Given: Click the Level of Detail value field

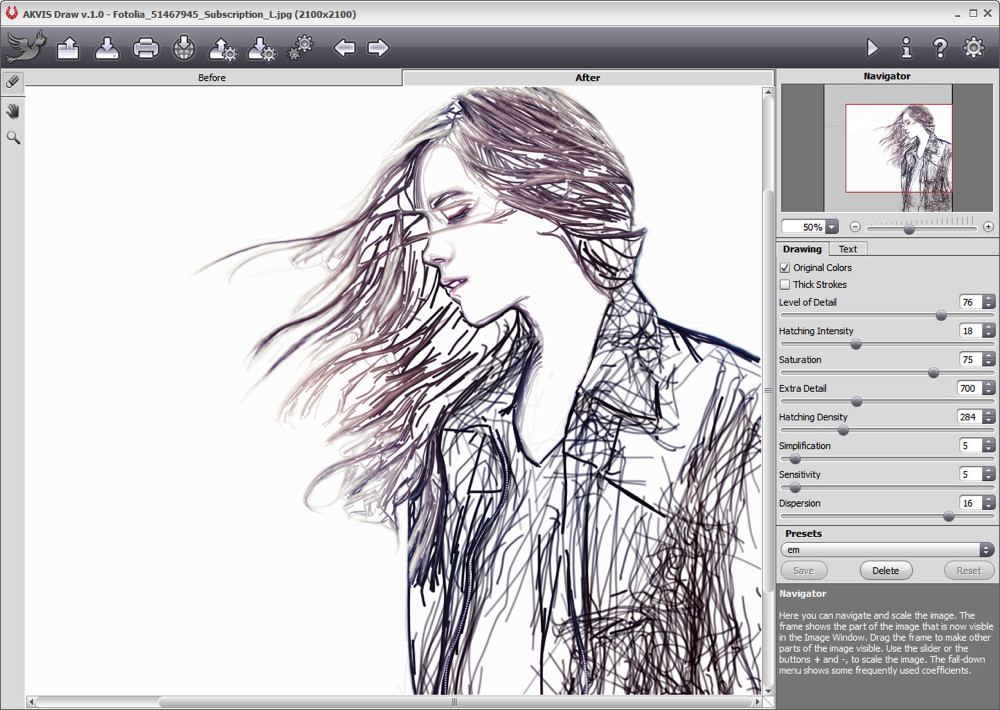Looking at the screenshot, I should (968, 302).
